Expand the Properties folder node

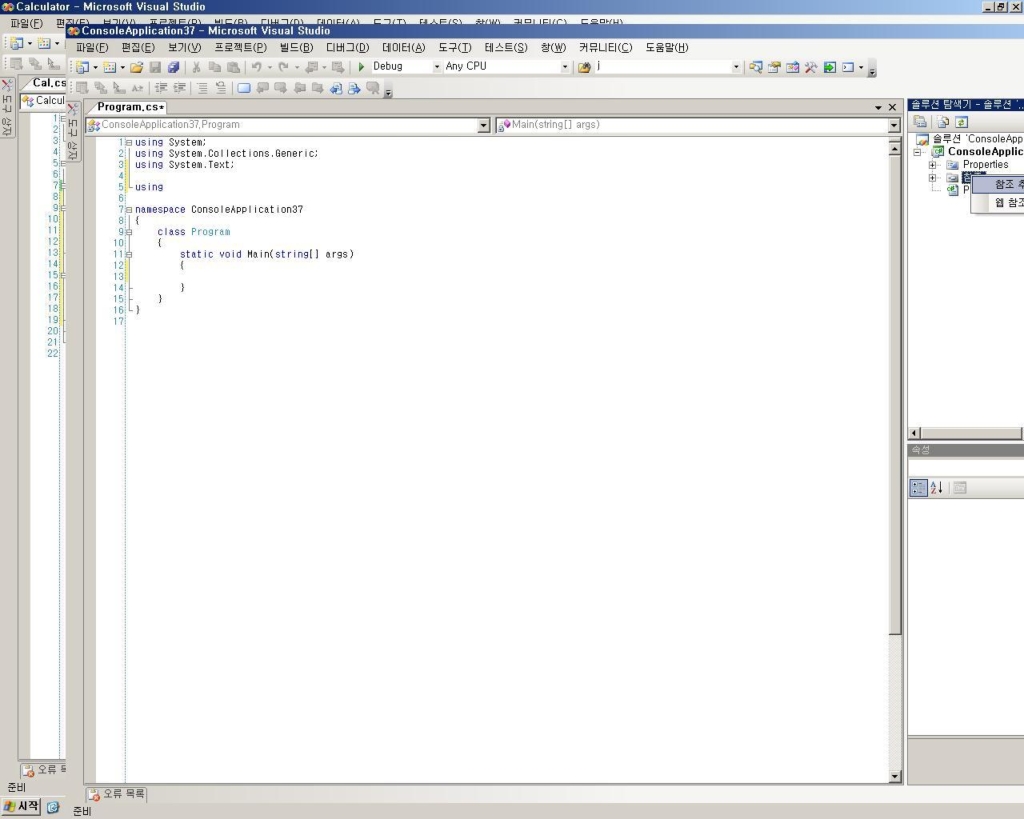point(933,165)
